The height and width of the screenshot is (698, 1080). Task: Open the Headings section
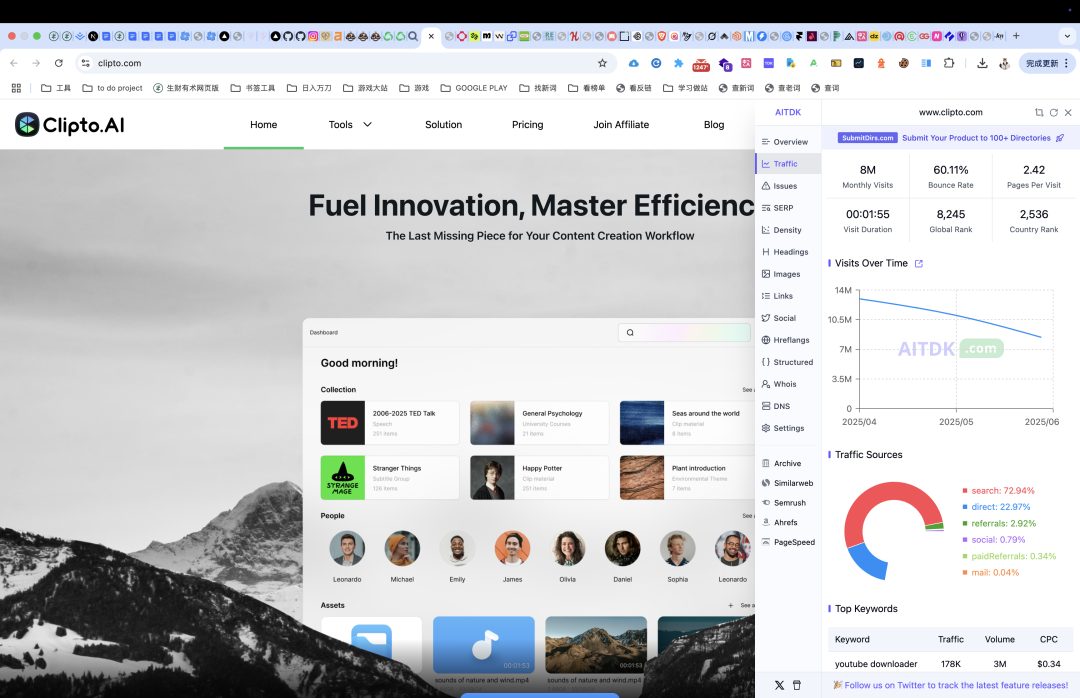click(x=785, y=252)
